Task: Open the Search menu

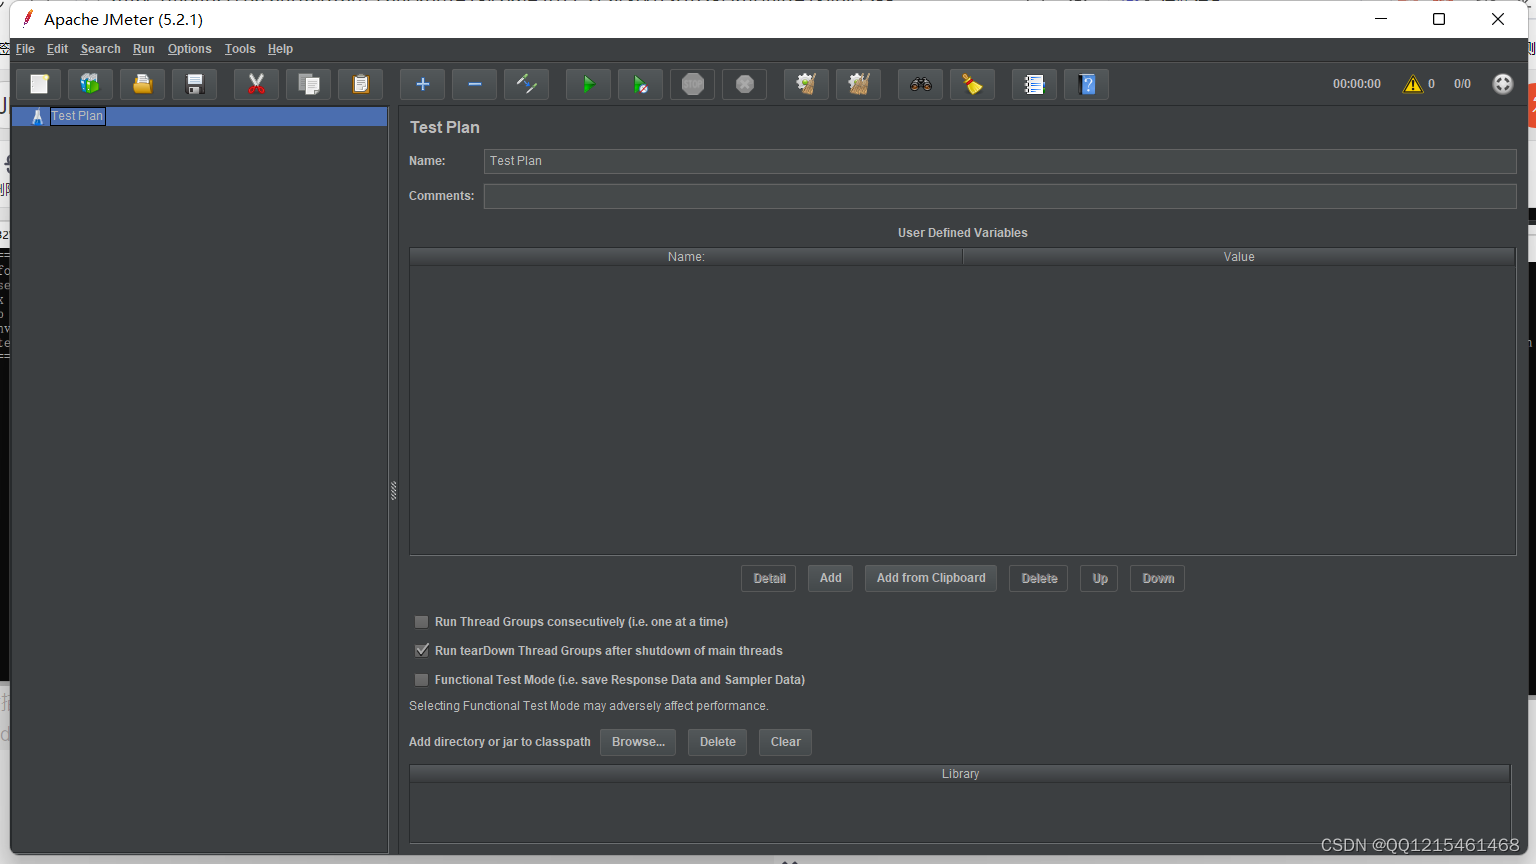Action: point(100,49)
